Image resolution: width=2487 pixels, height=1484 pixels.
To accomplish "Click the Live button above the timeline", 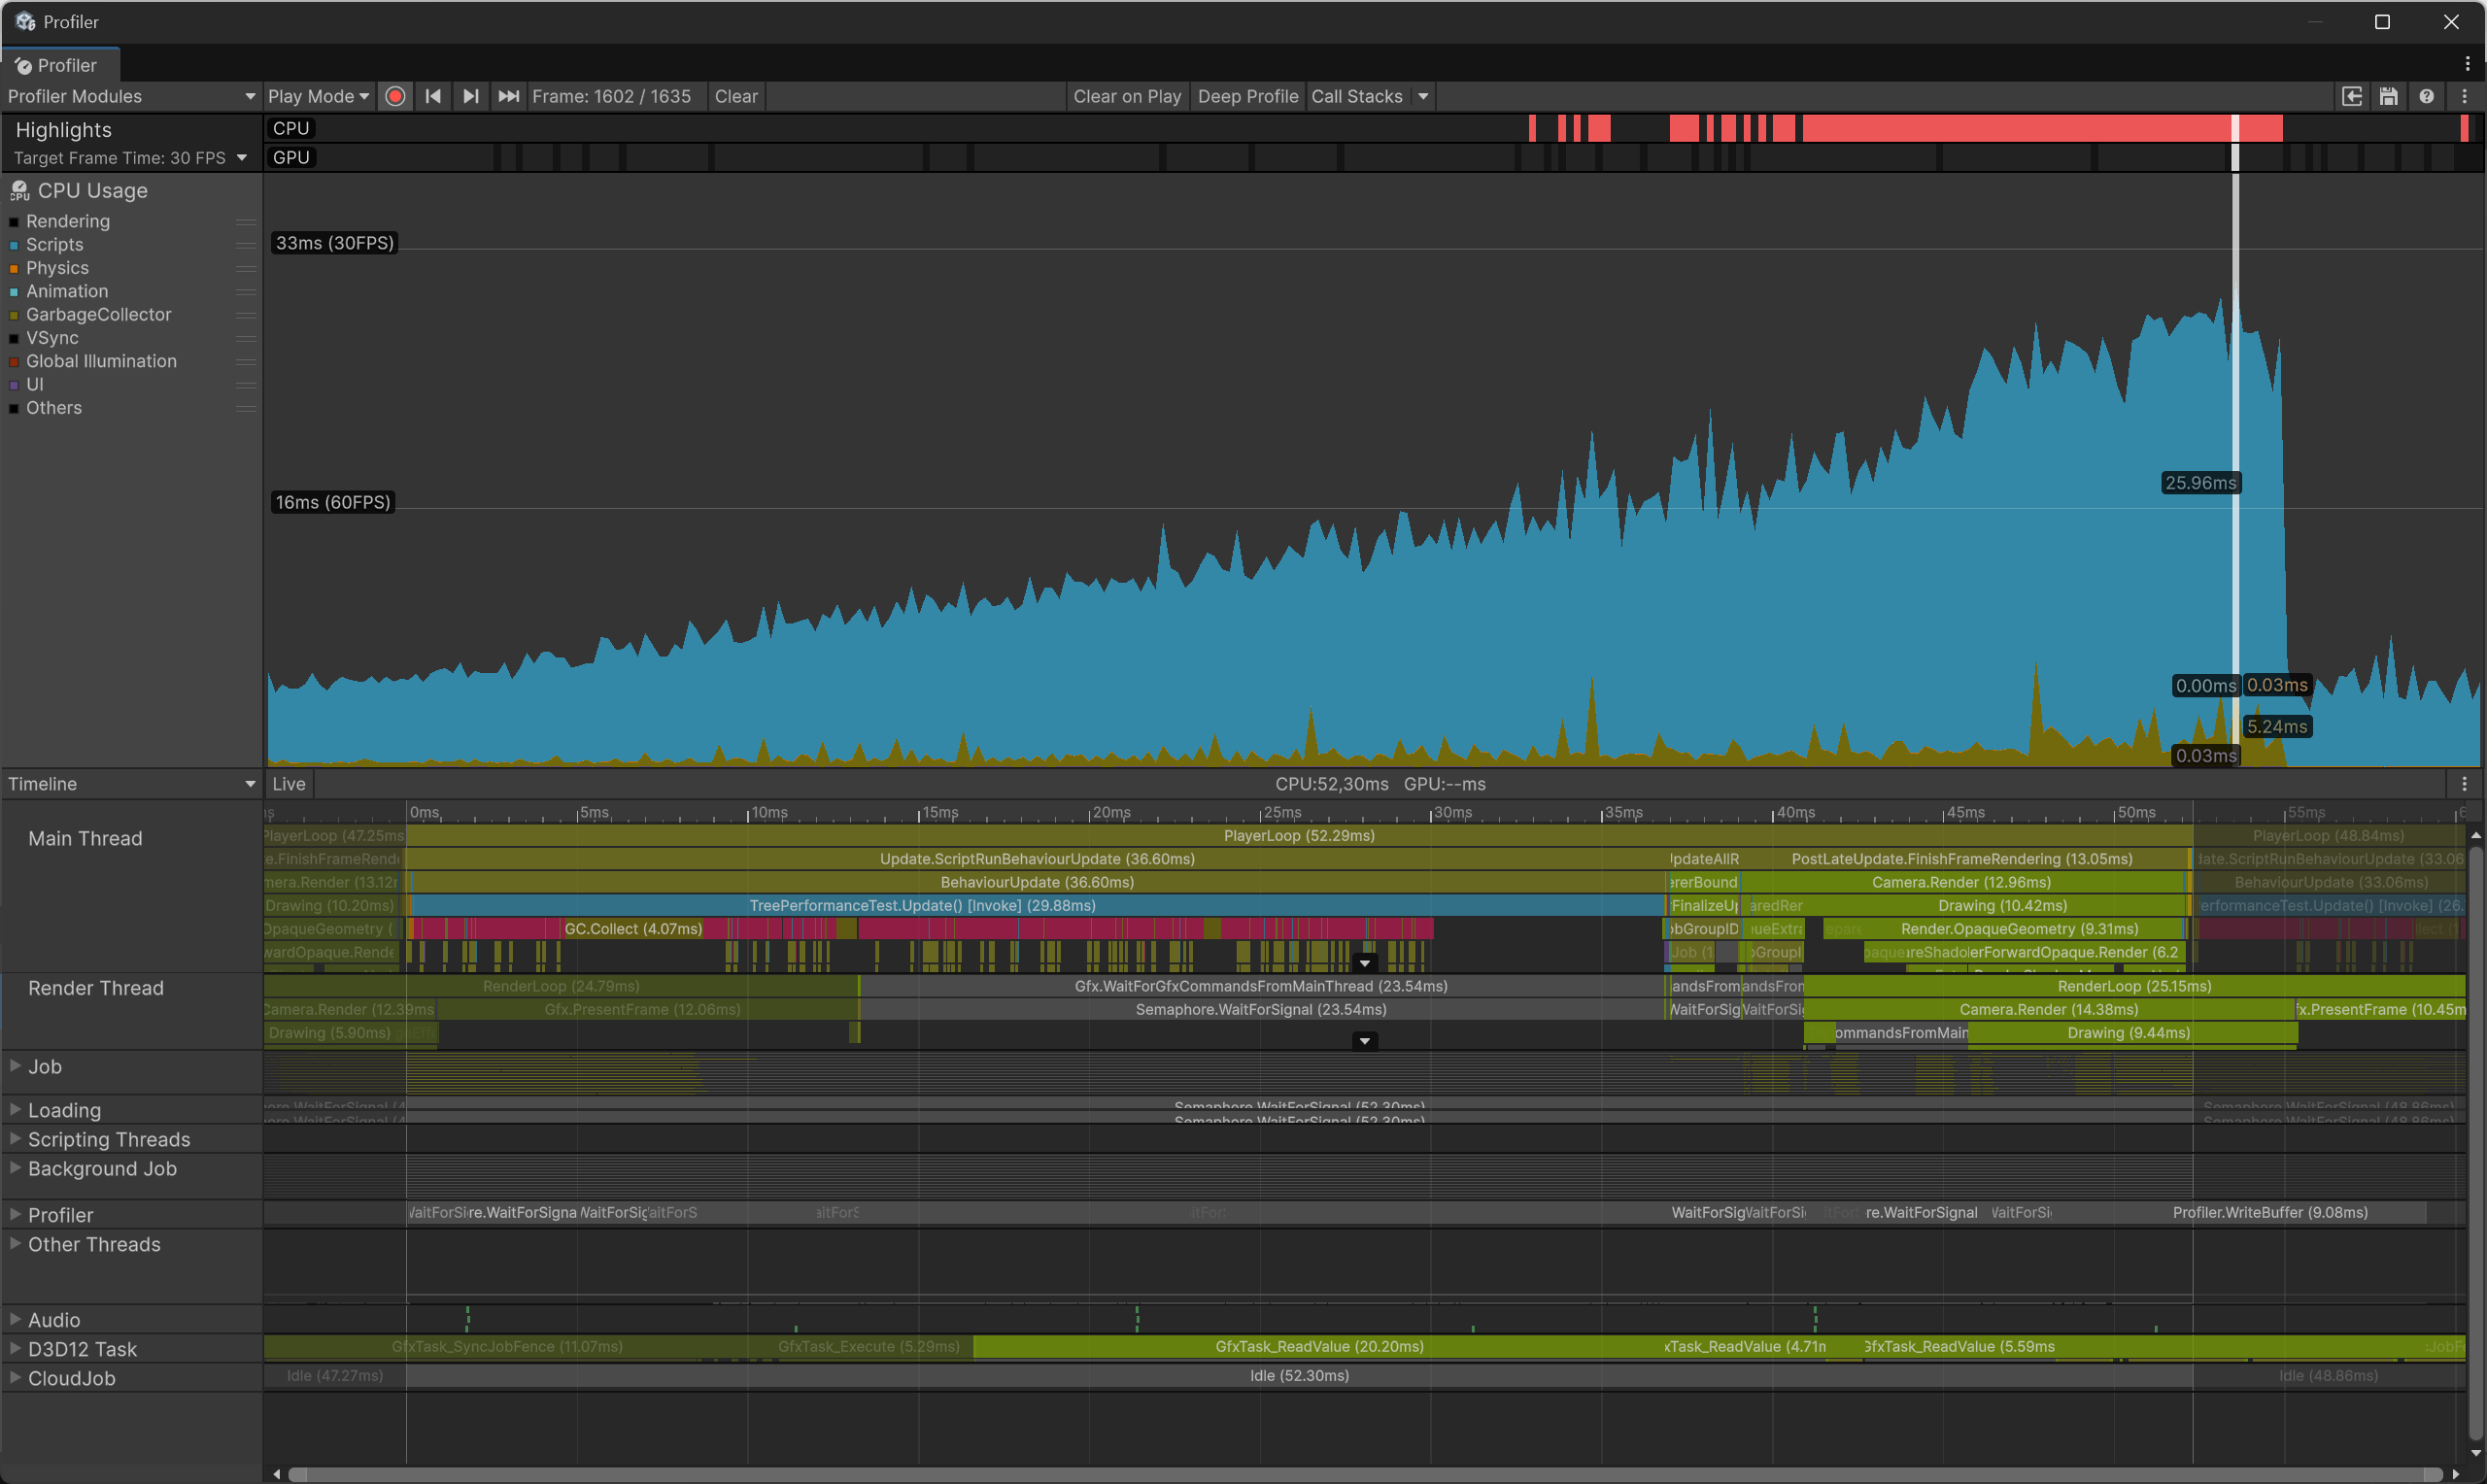I will pyautogui.click(x=288, y=783).
